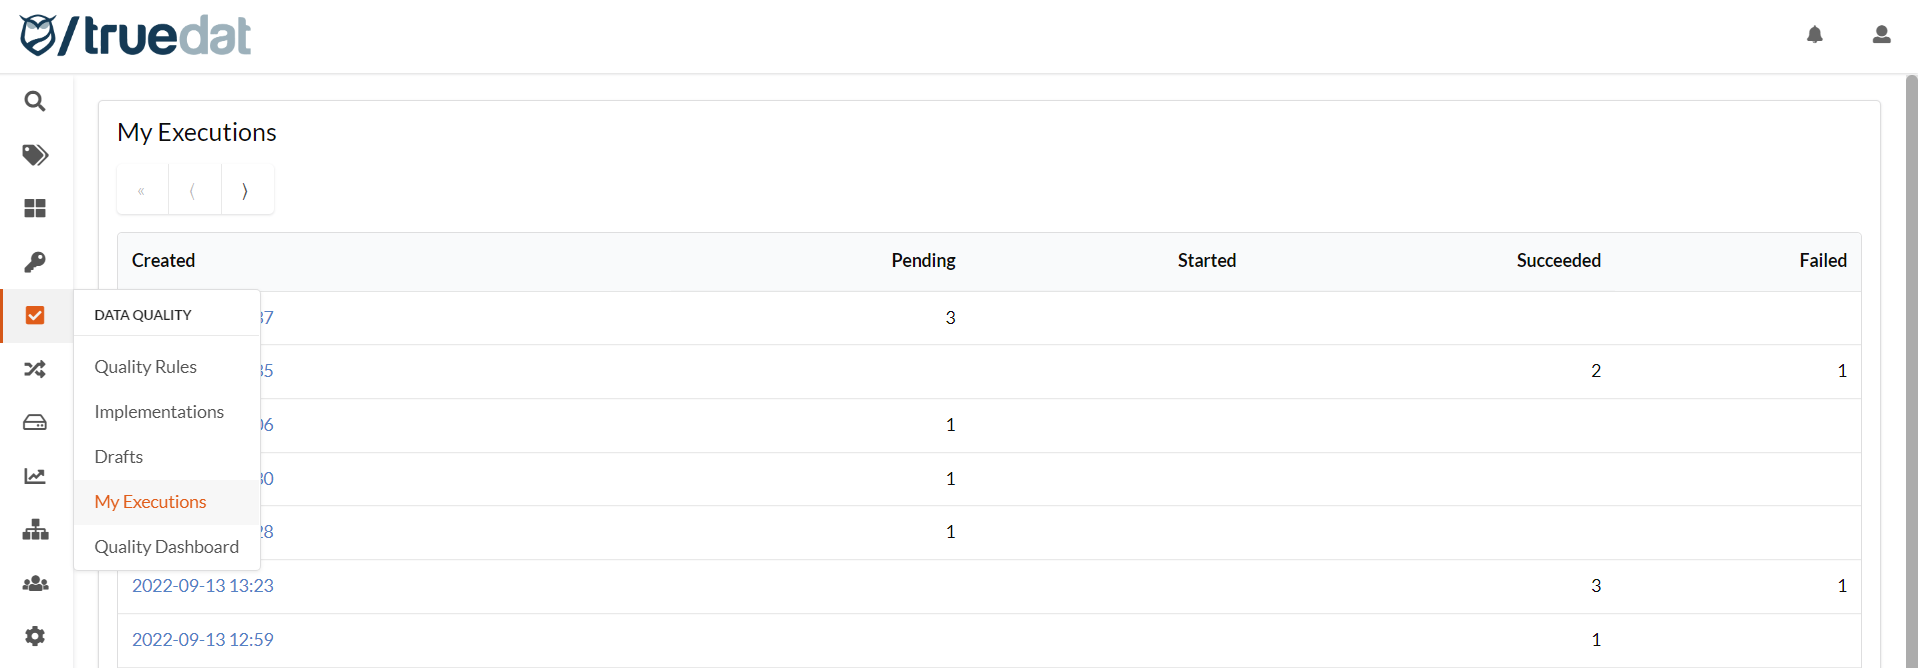The image size is (1918, 668).
Task: Click the grid tiles sidebar icon
Action: pyautogui.click(x=35, y=208)
